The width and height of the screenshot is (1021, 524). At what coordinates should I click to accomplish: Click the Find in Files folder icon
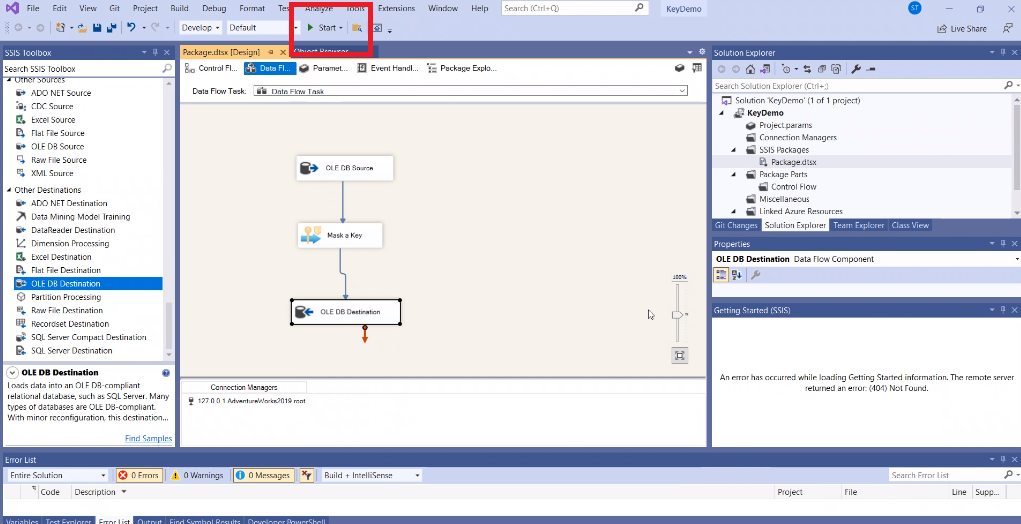pos(357,28)
